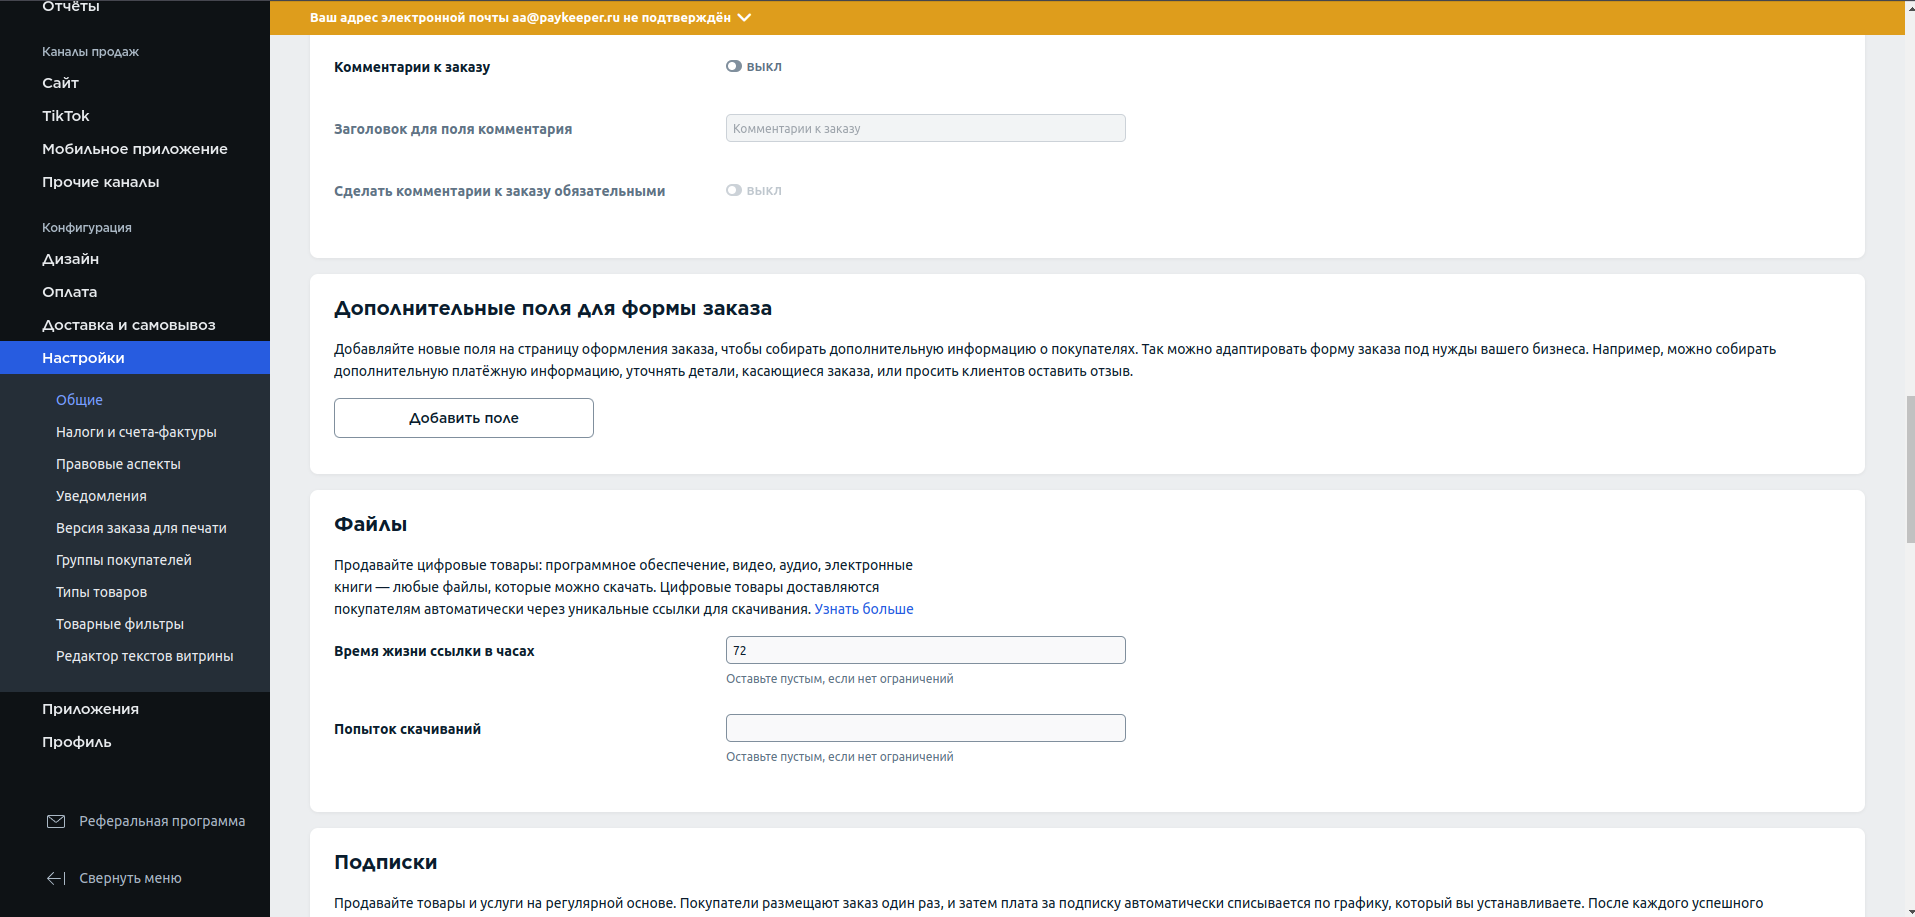This screenshot has height=917, width=1915.
Task: Open Группы покупателей settings
Action: 124,560
